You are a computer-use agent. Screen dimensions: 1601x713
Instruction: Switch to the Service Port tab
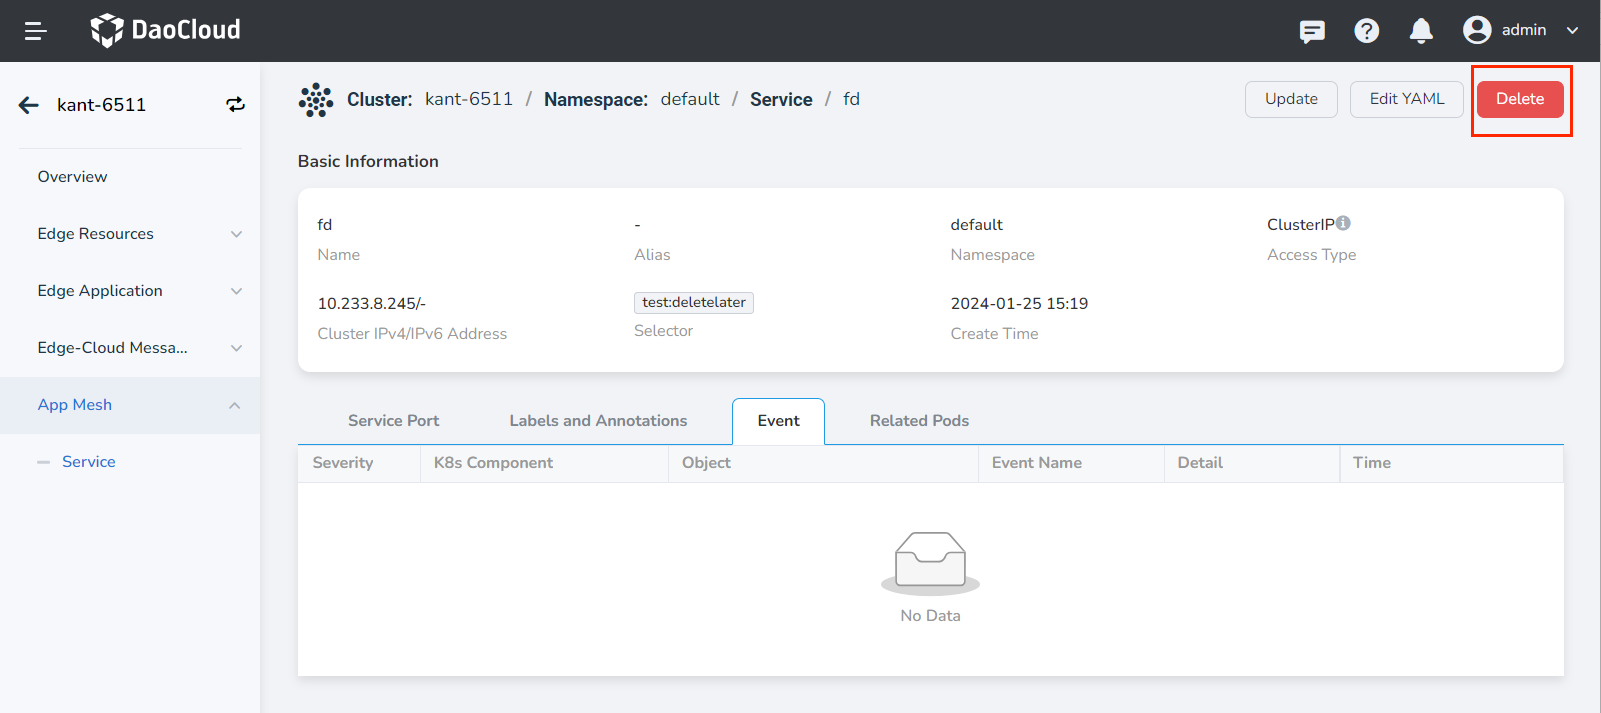(393, 421)
